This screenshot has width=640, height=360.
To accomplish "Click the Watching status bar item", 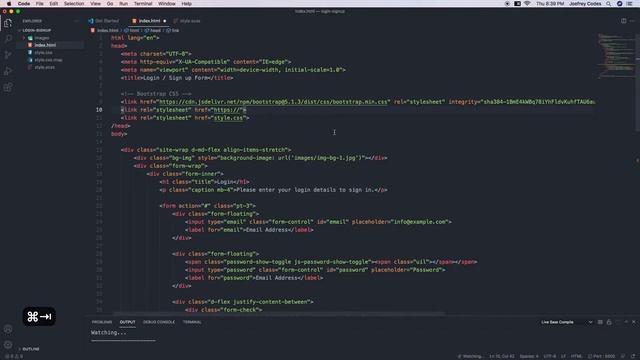I will tap(471, 356).
